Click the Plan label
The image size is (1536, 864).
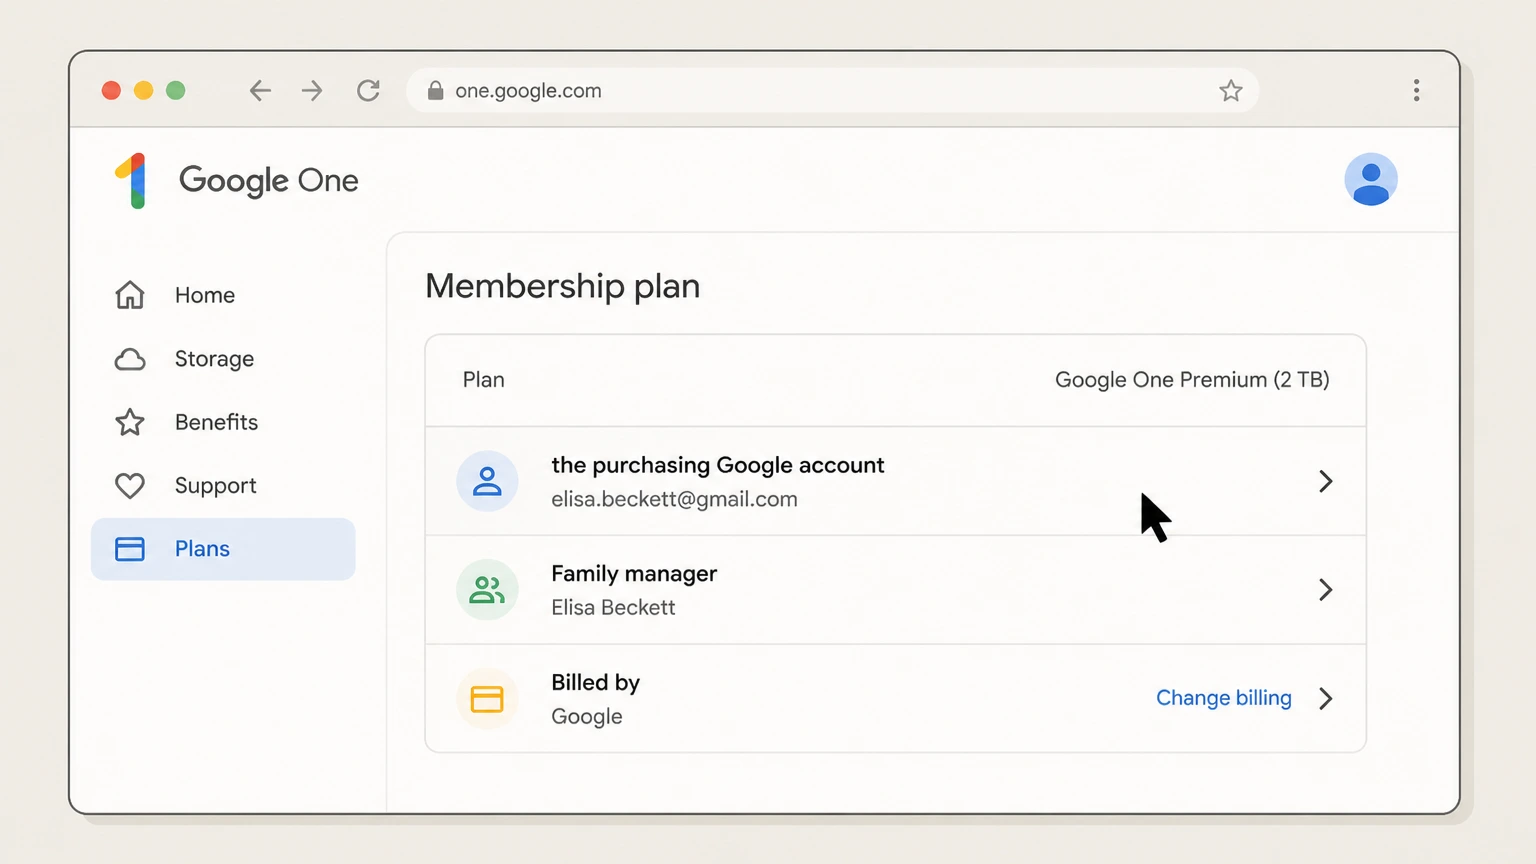(x=483, y=380)
